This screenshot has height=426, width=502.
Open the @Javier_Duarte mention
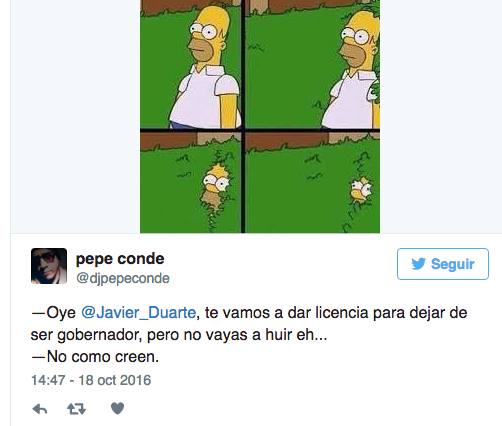[139, 313]
